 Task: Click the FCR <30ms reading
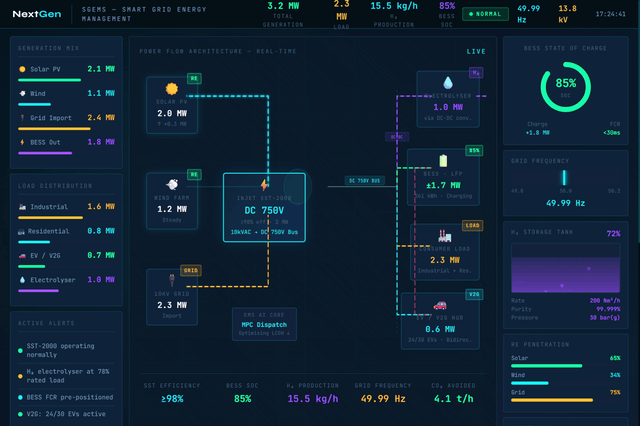(611, 133)
